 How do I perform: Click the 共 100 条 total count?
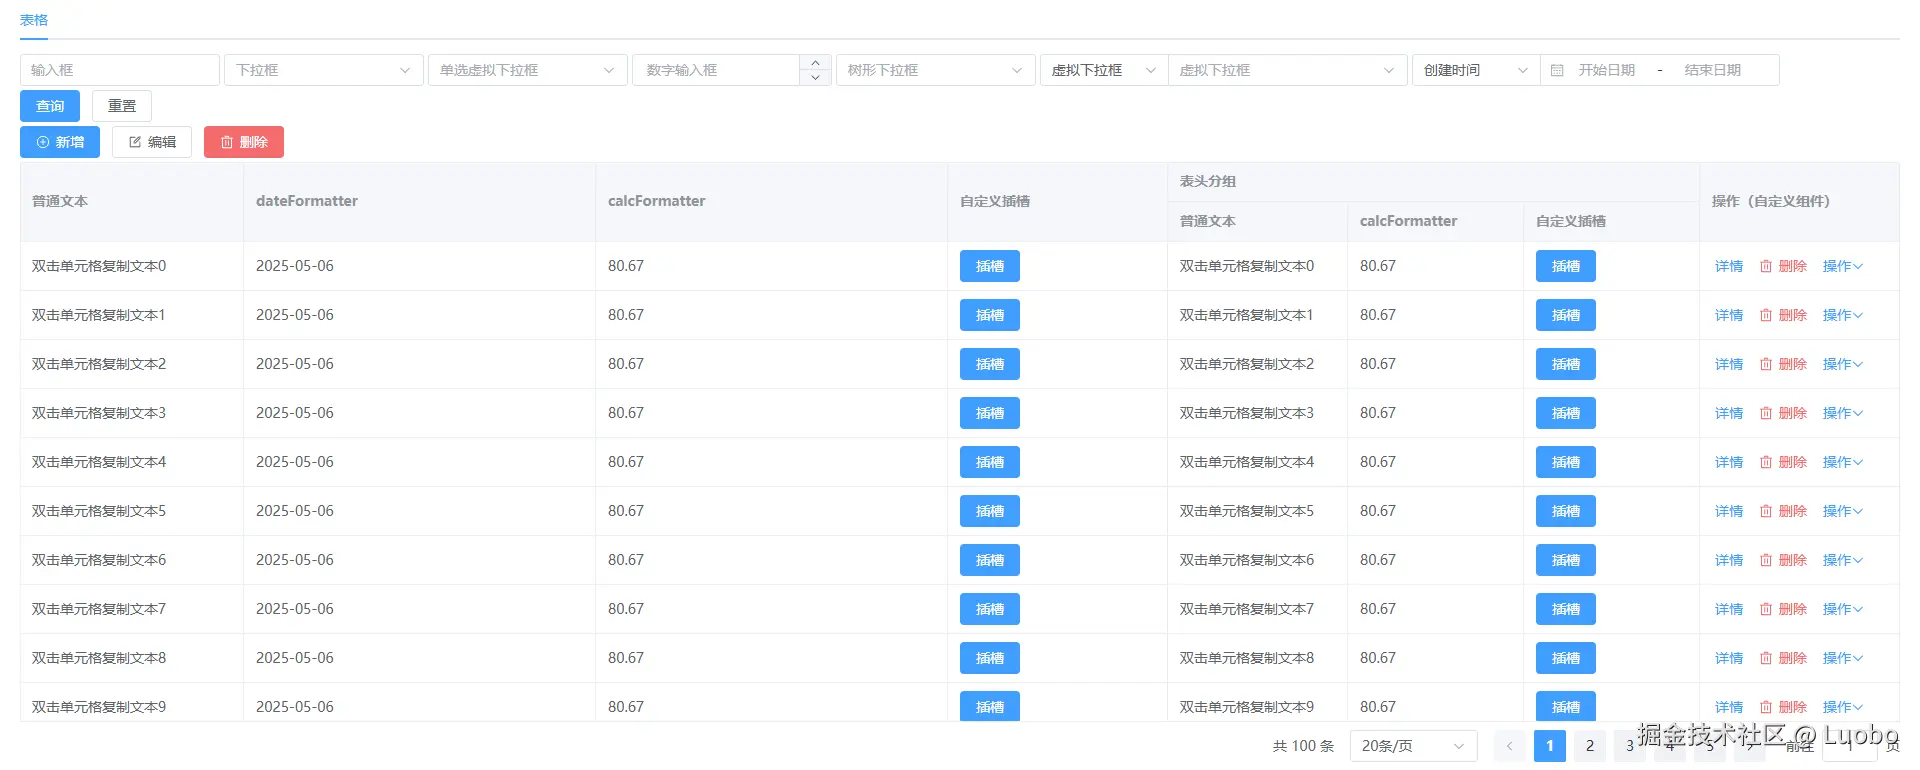pyautogui.click(x=1304, y=746)
